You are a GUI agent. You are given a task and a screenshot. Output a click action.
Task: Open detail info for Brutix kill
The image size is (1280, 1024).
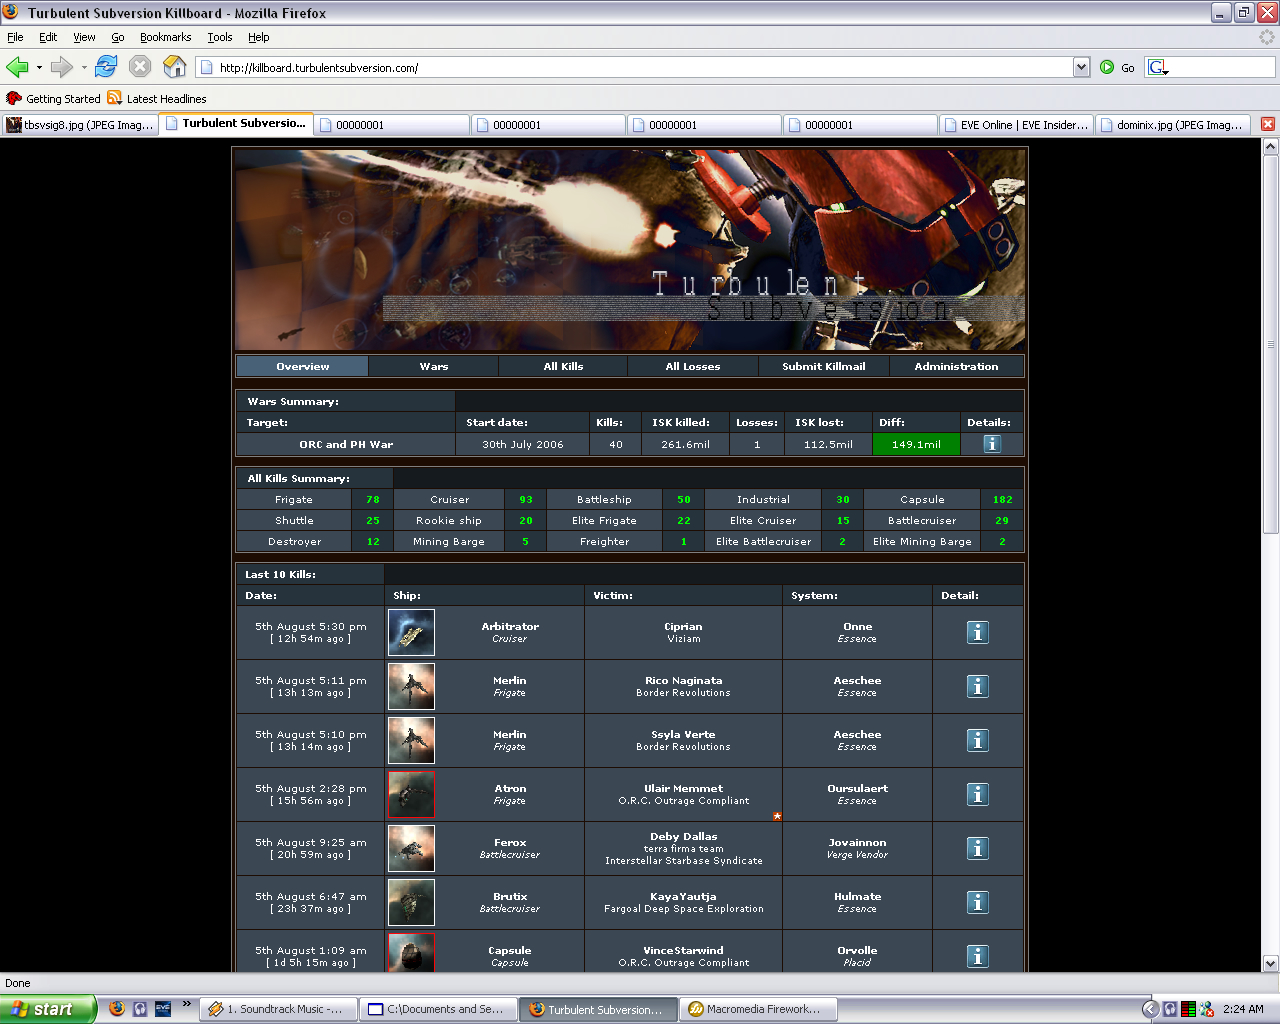pyautogui.click(x=978, y=902)
